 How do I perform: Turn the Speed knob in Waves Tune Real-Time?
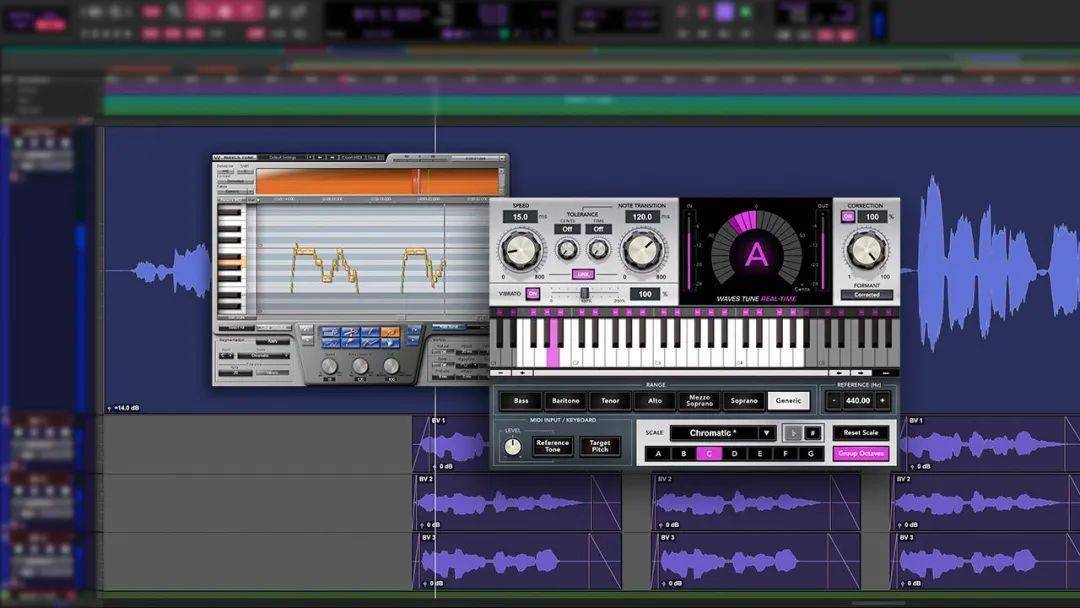click(x=520, y=250)
